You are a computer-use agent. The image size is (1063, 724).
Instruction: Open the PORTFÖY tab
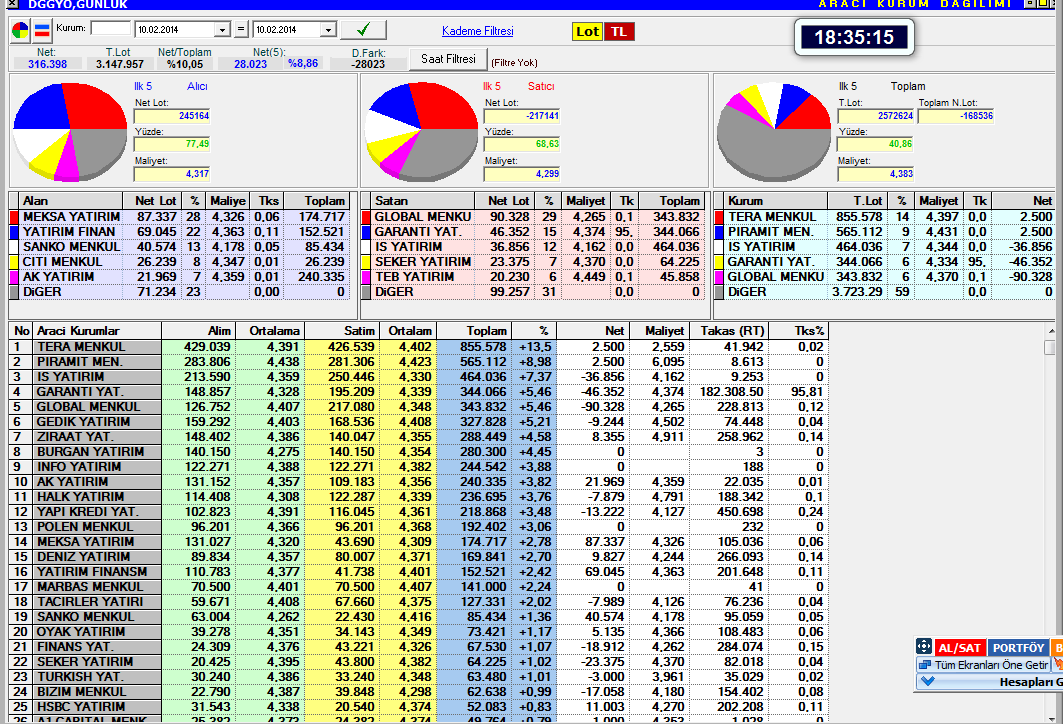(1018, 647)
